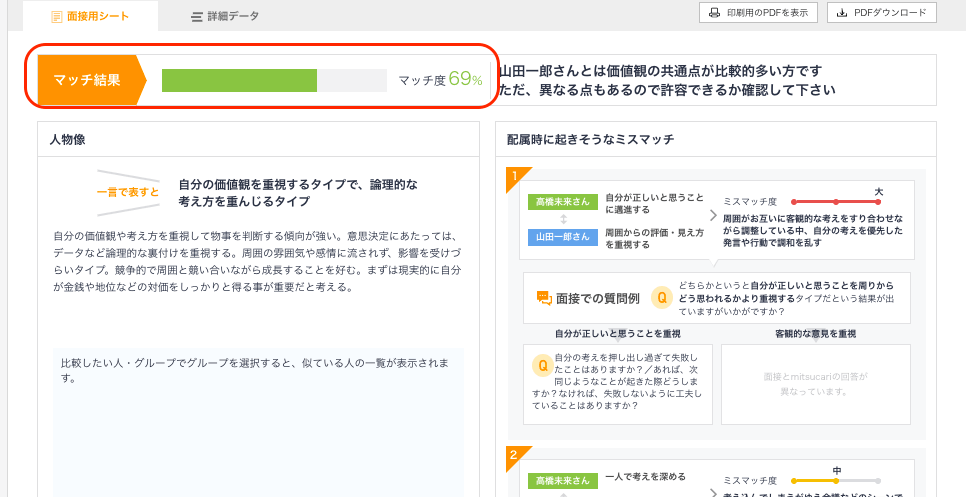Click the Q icon in 自分の考えを押し出し question box

[x=541, y=365]
